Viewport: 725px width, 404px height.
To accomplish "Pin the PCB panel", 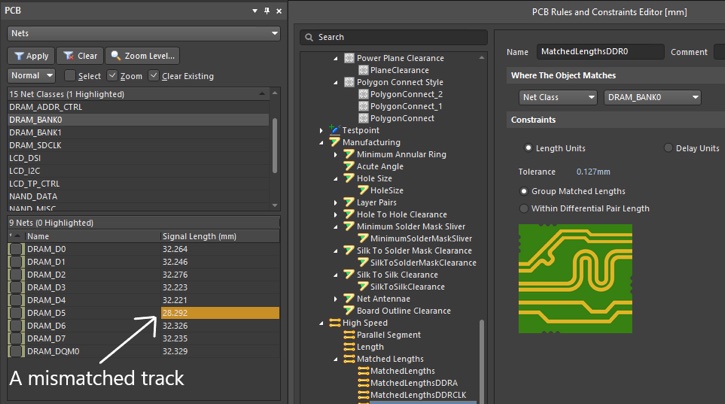I will [266, 11].
